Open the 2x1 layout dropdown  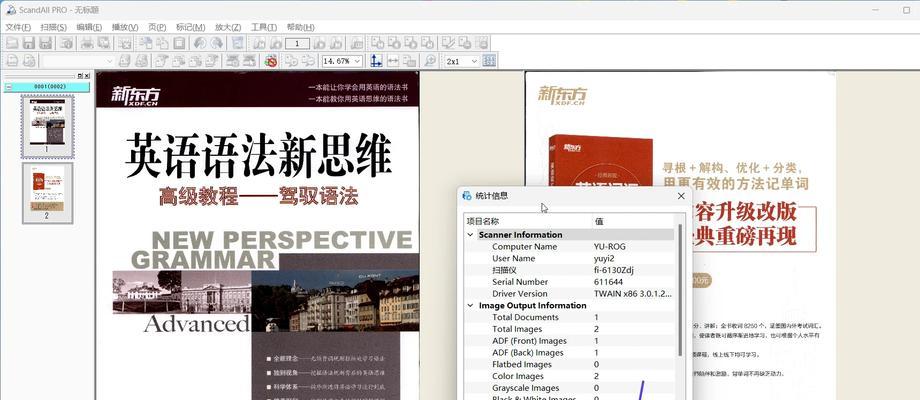pyautogui.click(x=475, y=61)
